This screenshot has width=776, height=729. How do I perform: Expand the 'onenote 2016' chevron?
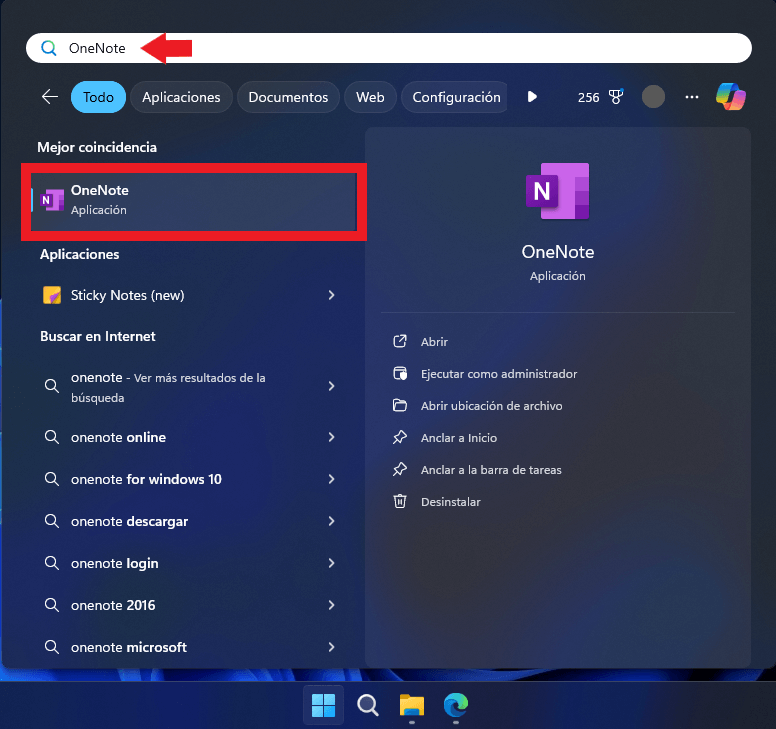click(331, 605)
